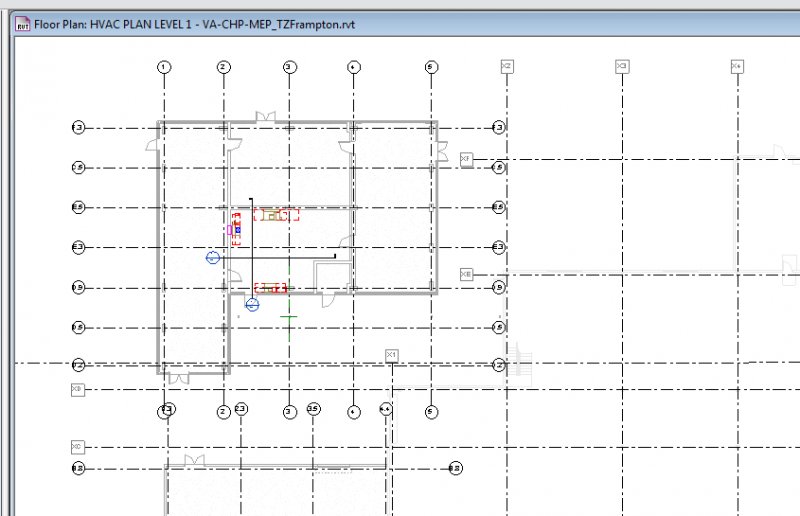Select the right F.3 grid bubble
This screenshot has height=516, width=800.
[499, 127]
